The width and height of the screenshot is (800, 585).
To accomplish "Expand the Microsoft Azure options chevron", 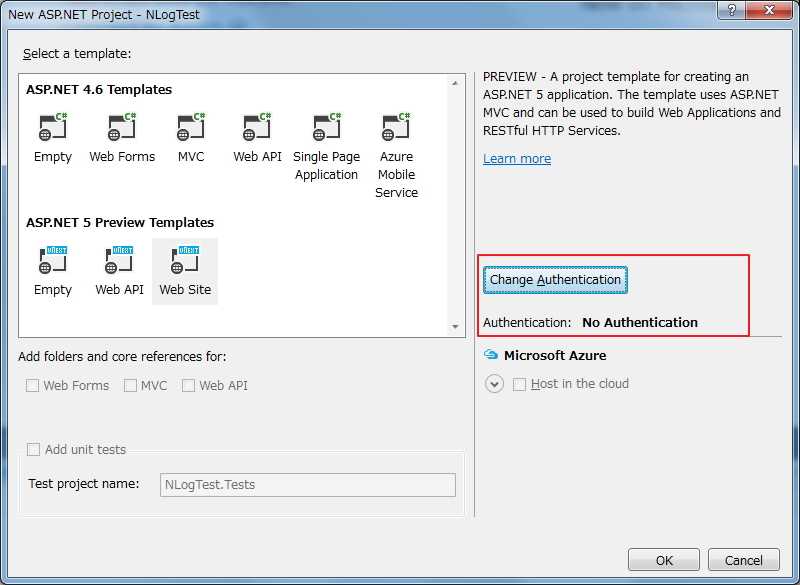I will [x=494, y=384].
